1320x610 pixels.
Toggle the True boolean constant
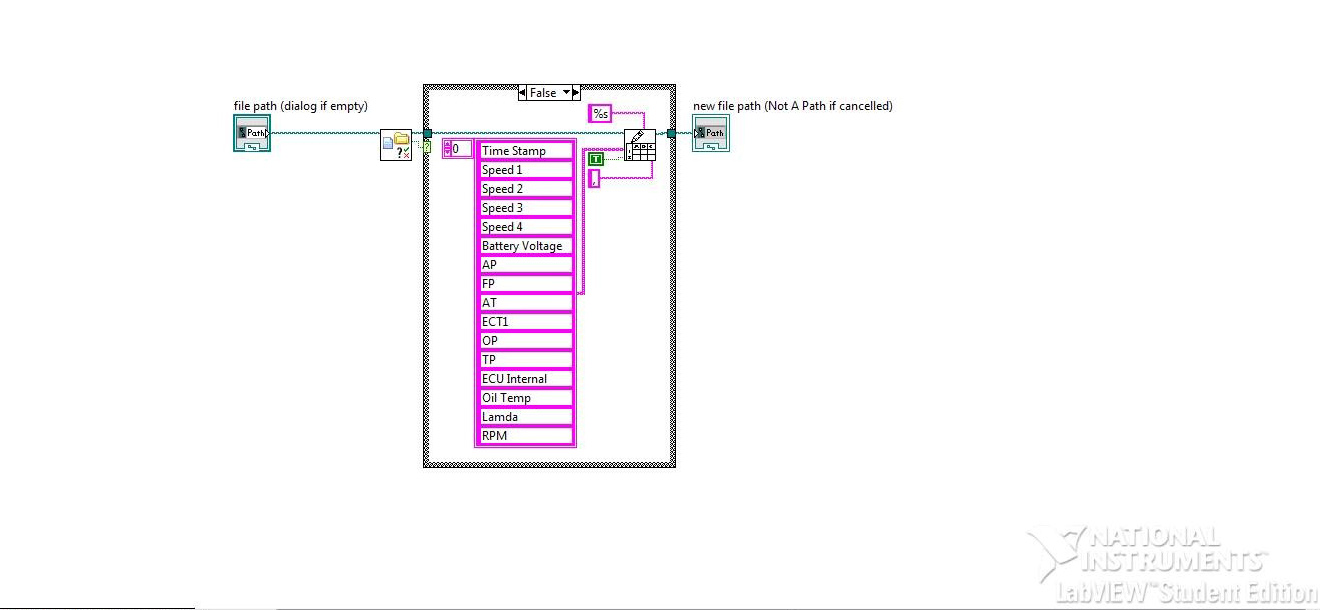coord(596,158)
